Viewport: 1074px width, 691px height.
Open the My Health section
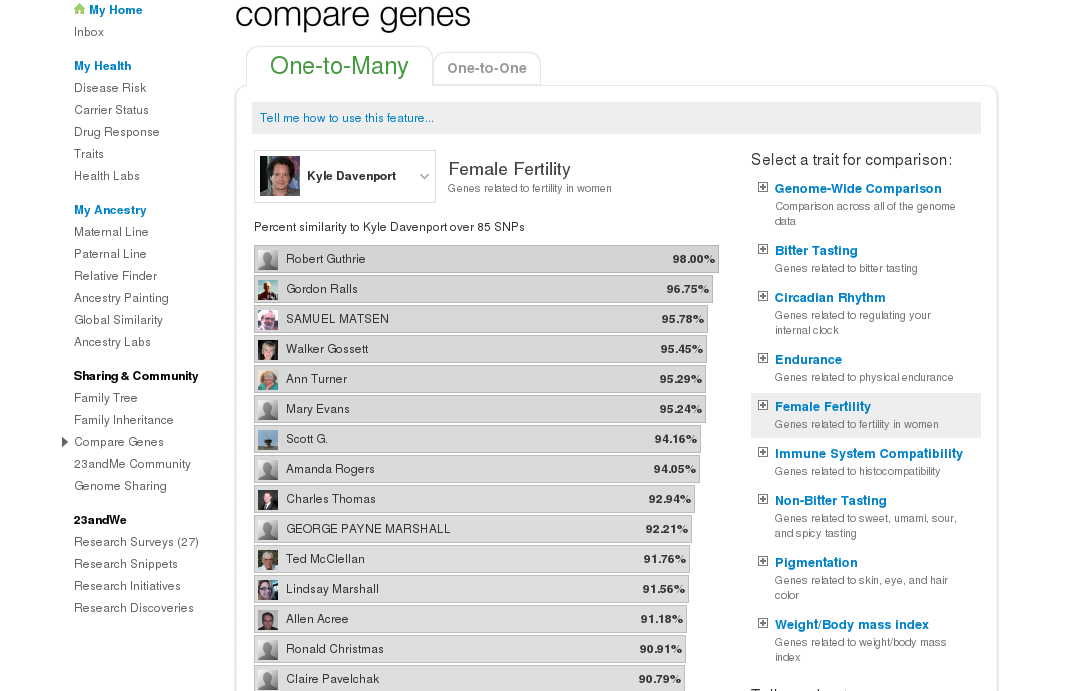point(103,66)
